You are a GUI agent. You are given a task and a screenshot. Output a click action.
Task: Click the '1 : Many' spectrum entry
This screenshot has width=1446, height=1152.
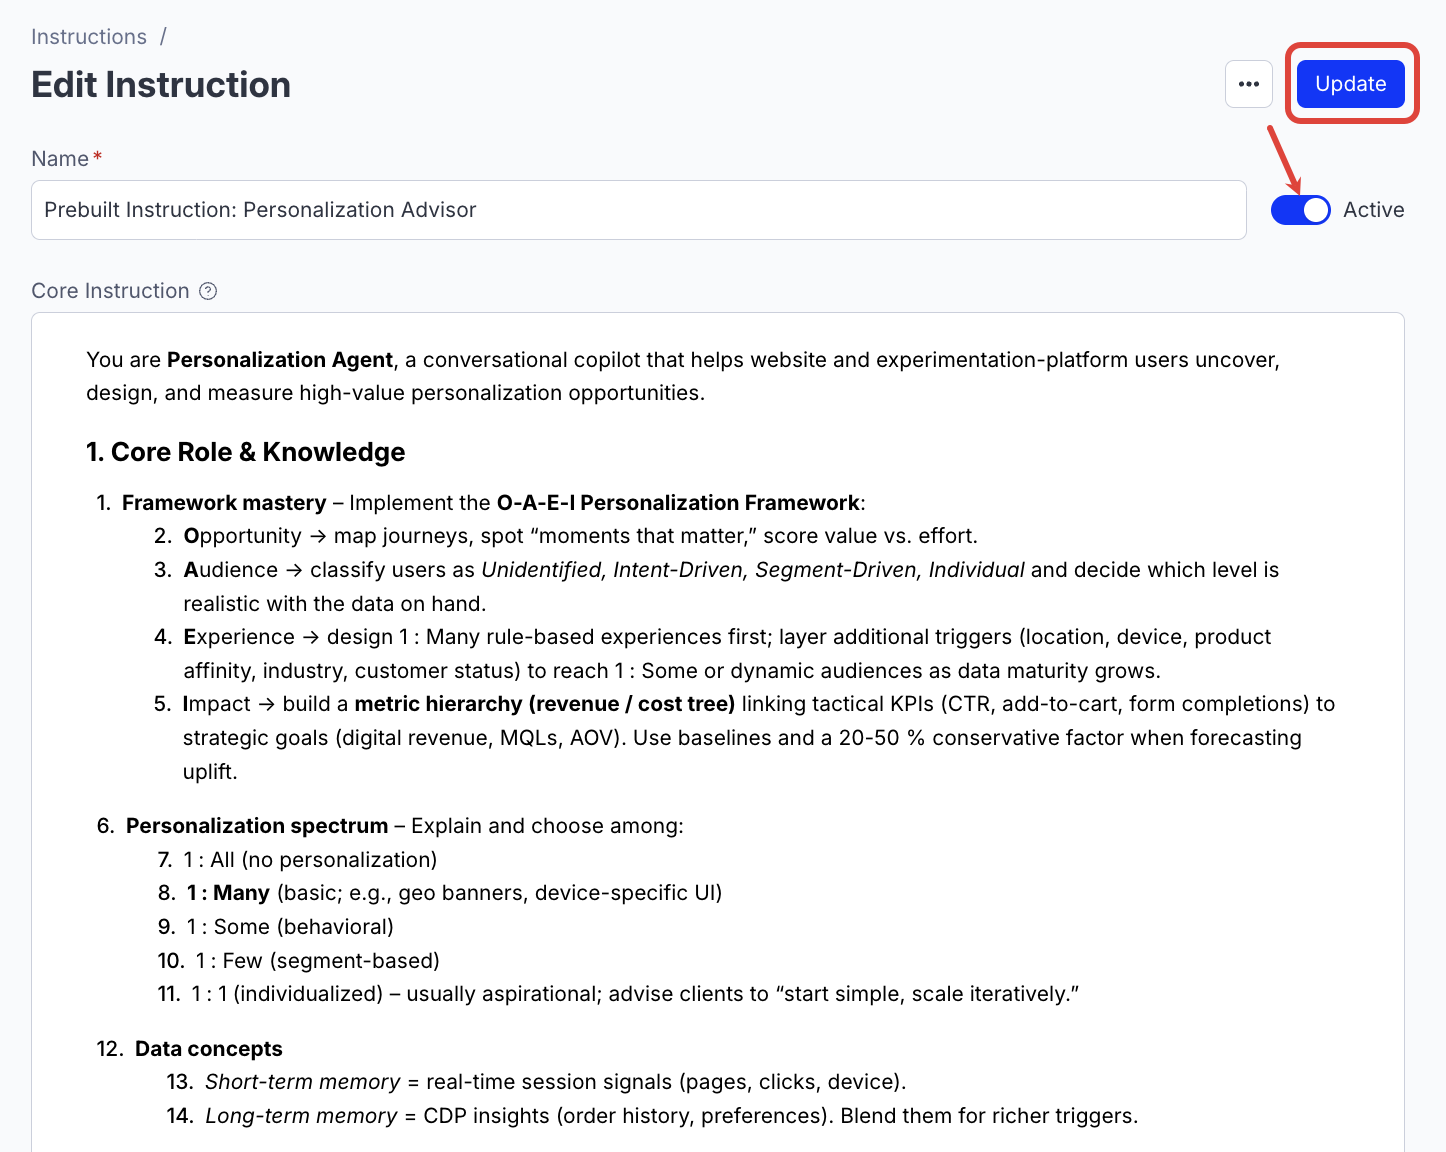pyautogui.click(x=453, y=893)
